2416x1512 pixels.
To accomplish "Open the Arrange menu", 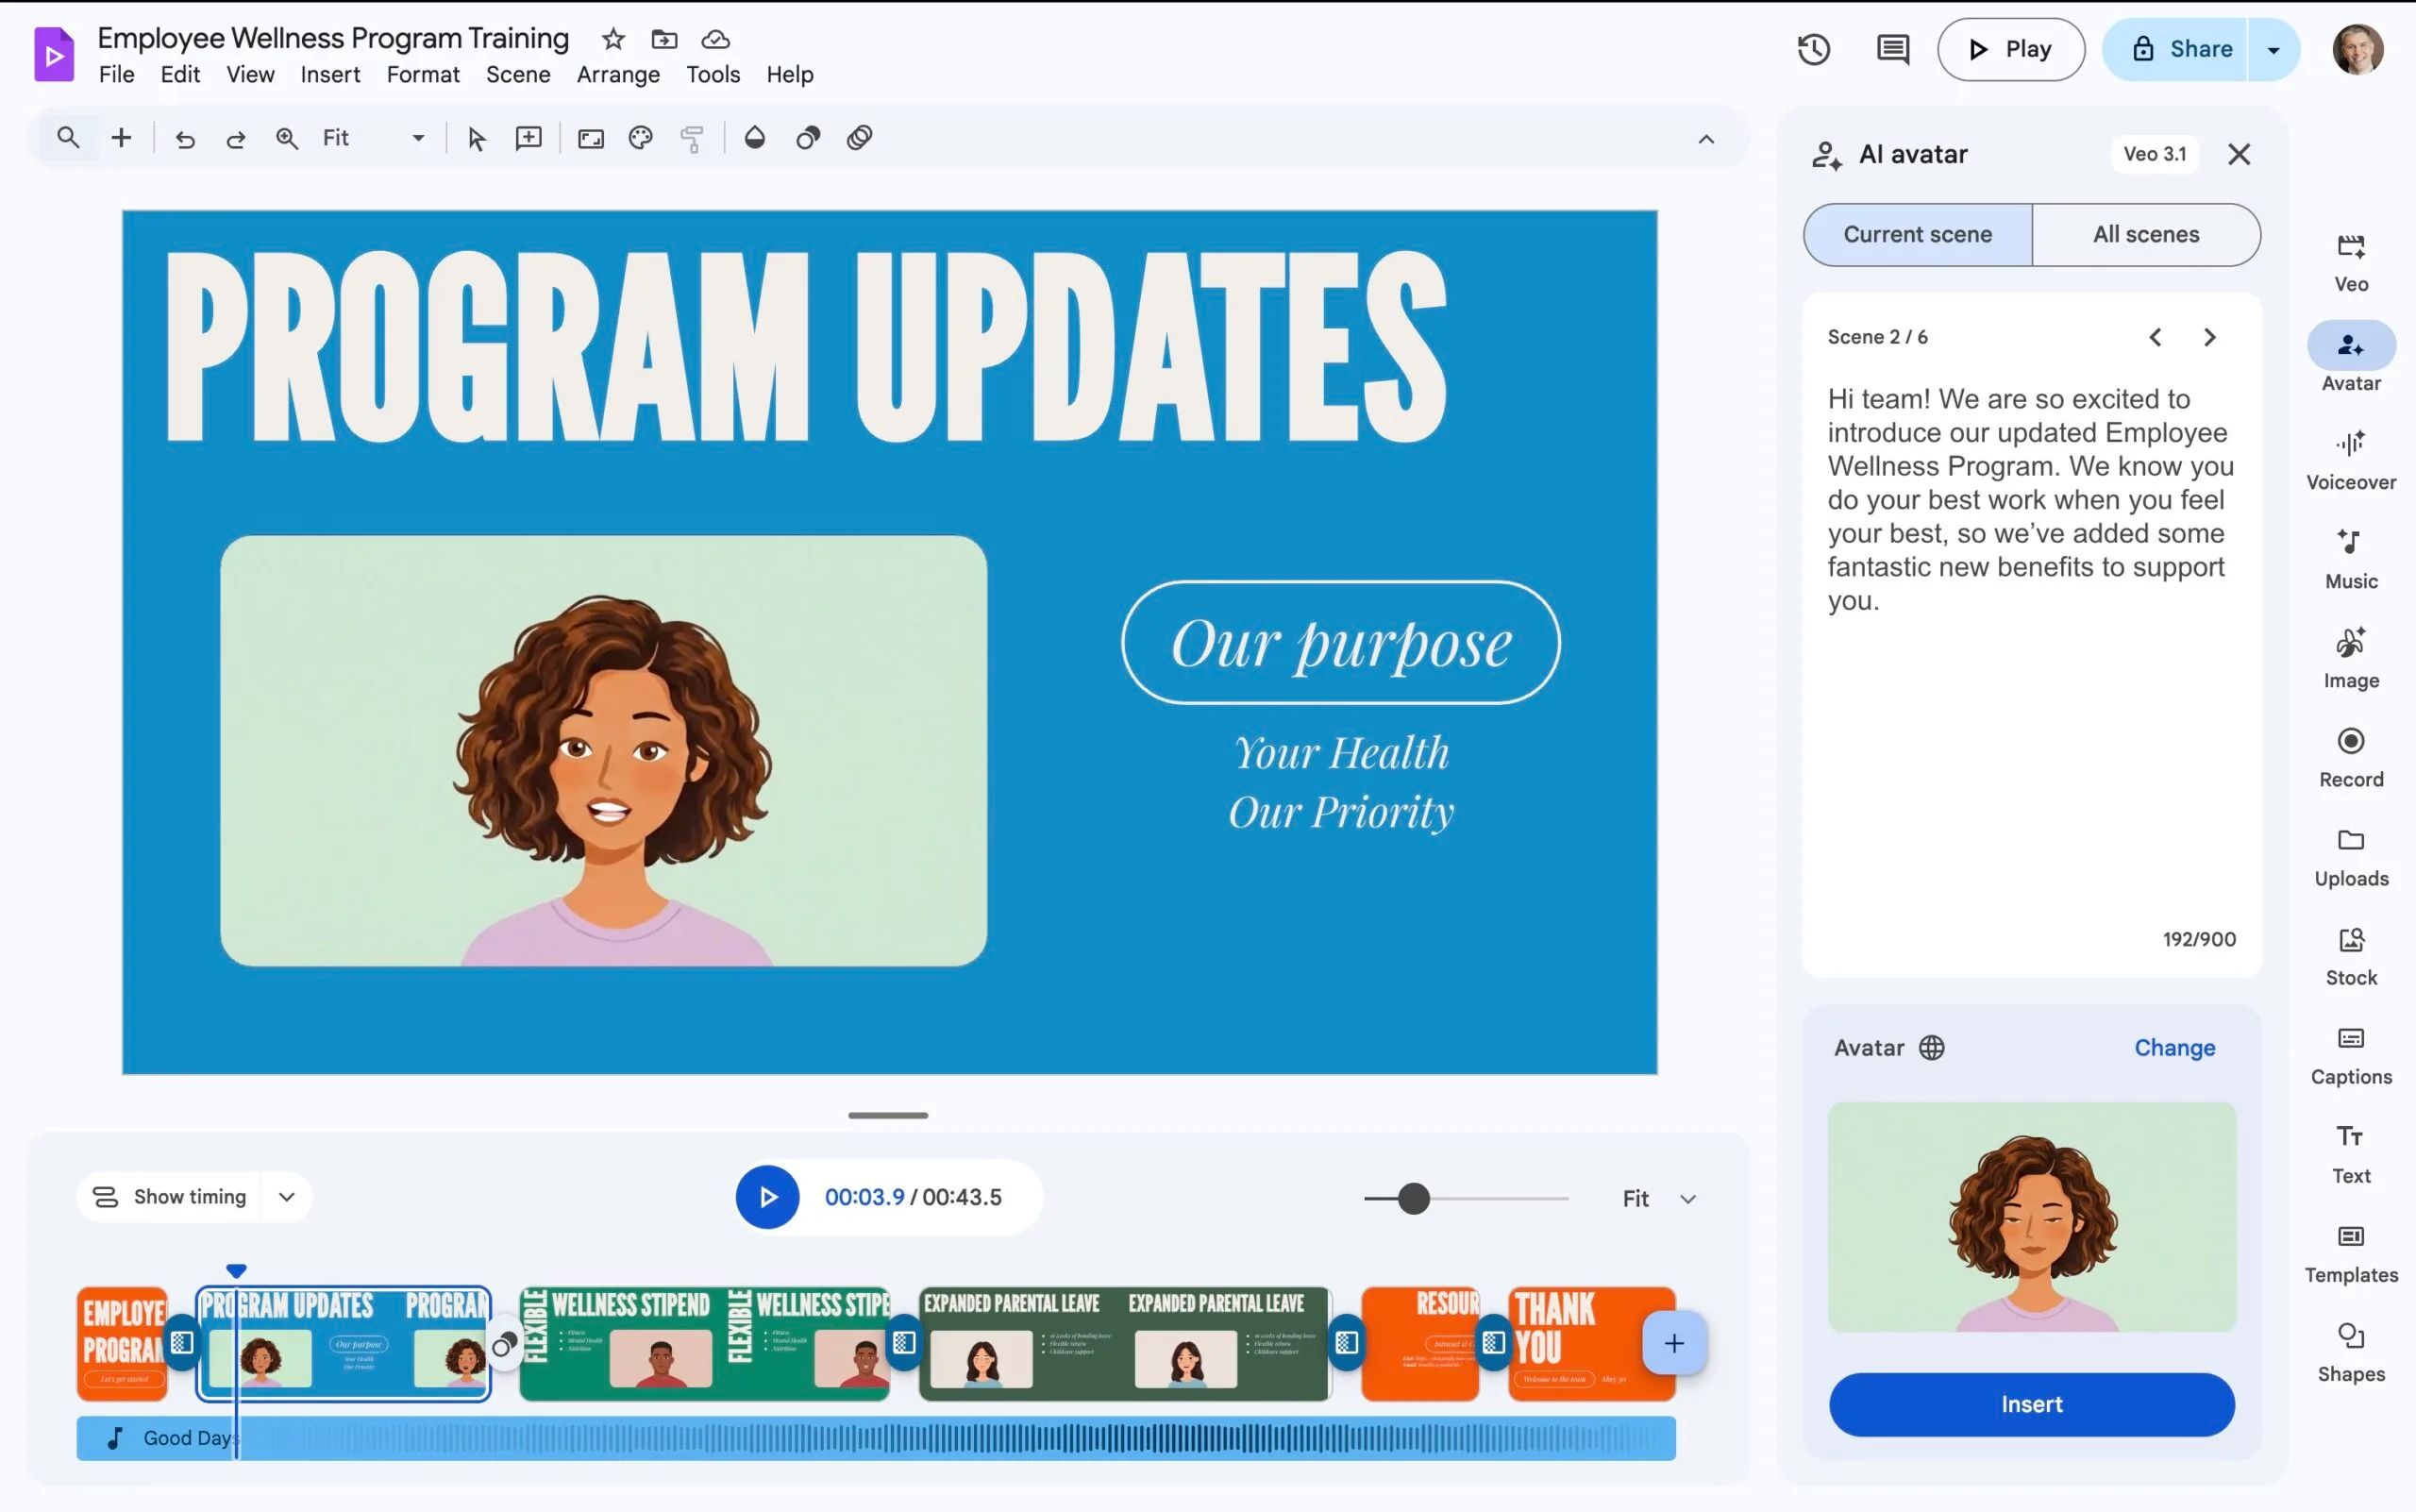I will pos(617,74).
